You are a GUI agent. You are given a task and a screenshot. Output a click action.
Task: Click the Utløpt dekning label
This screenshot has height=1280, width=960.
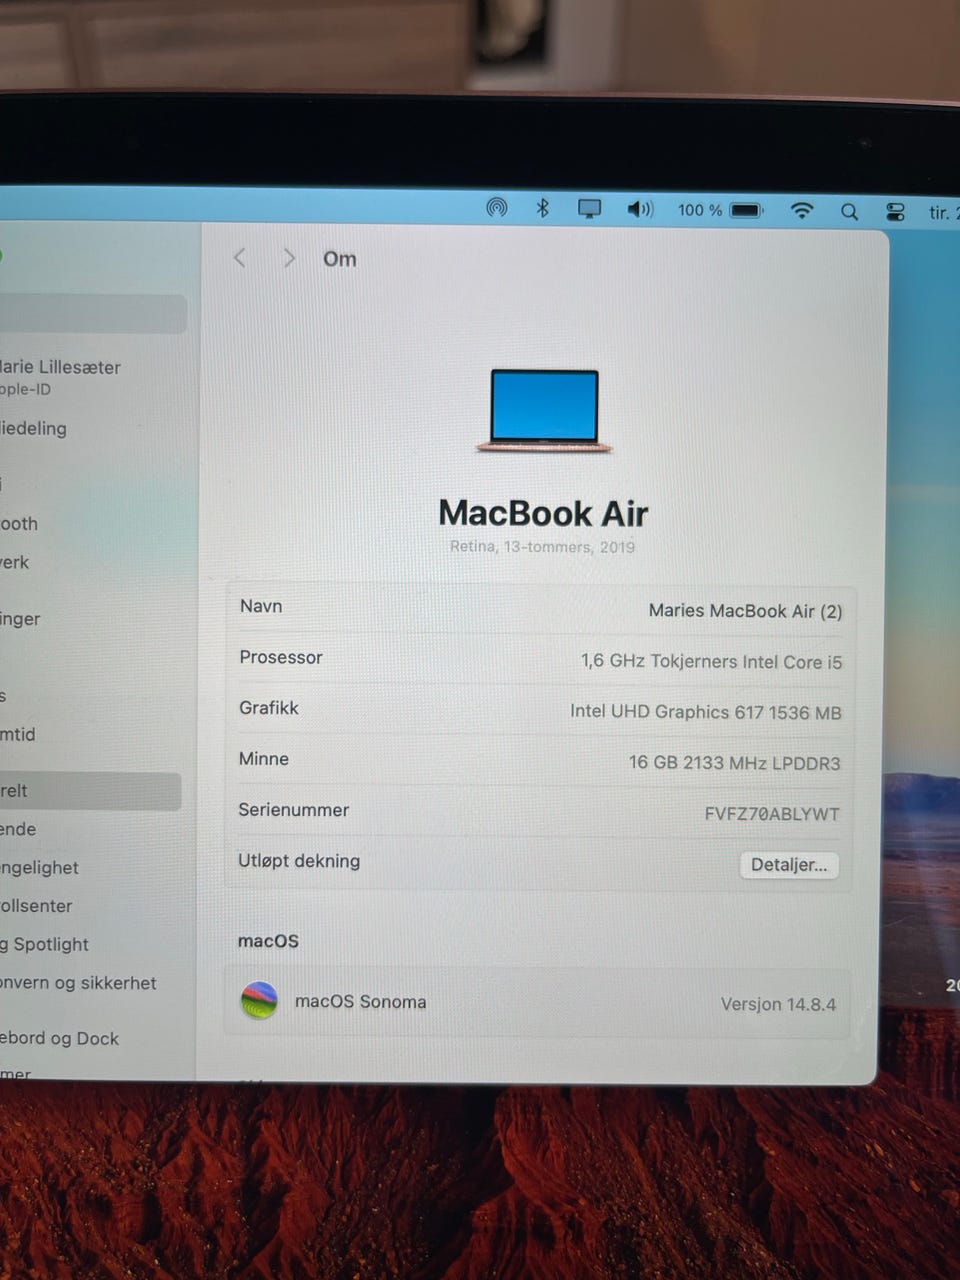pos(299,861)
